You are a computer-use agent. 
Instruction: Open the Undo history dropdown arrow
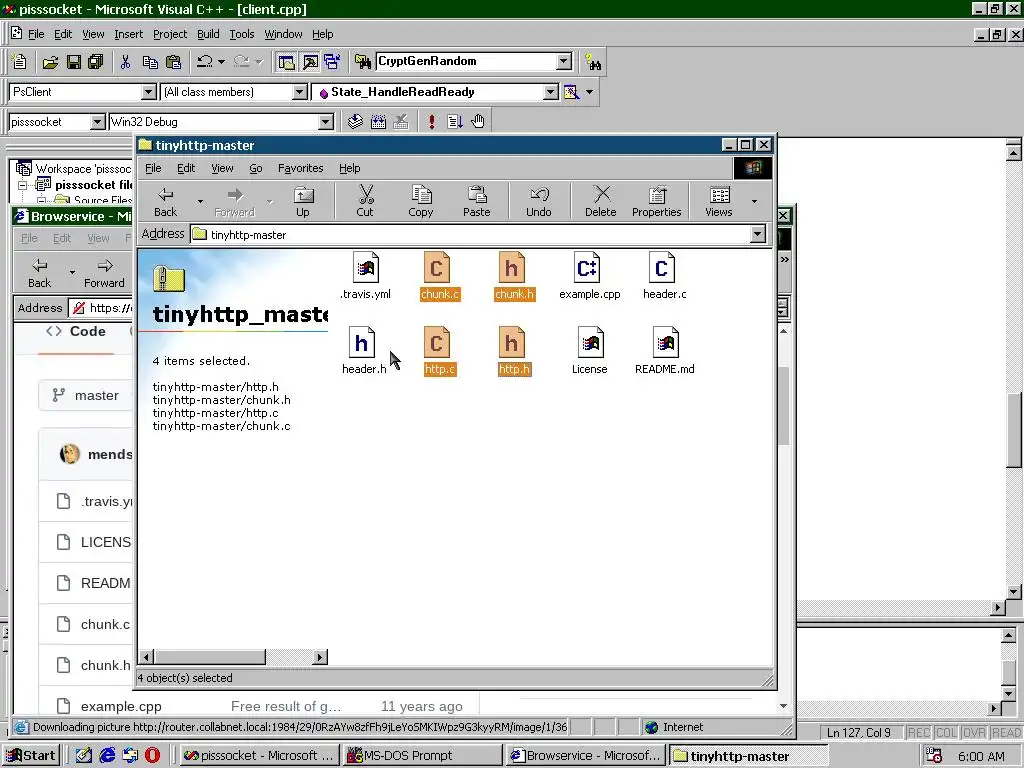pos(221,62)
